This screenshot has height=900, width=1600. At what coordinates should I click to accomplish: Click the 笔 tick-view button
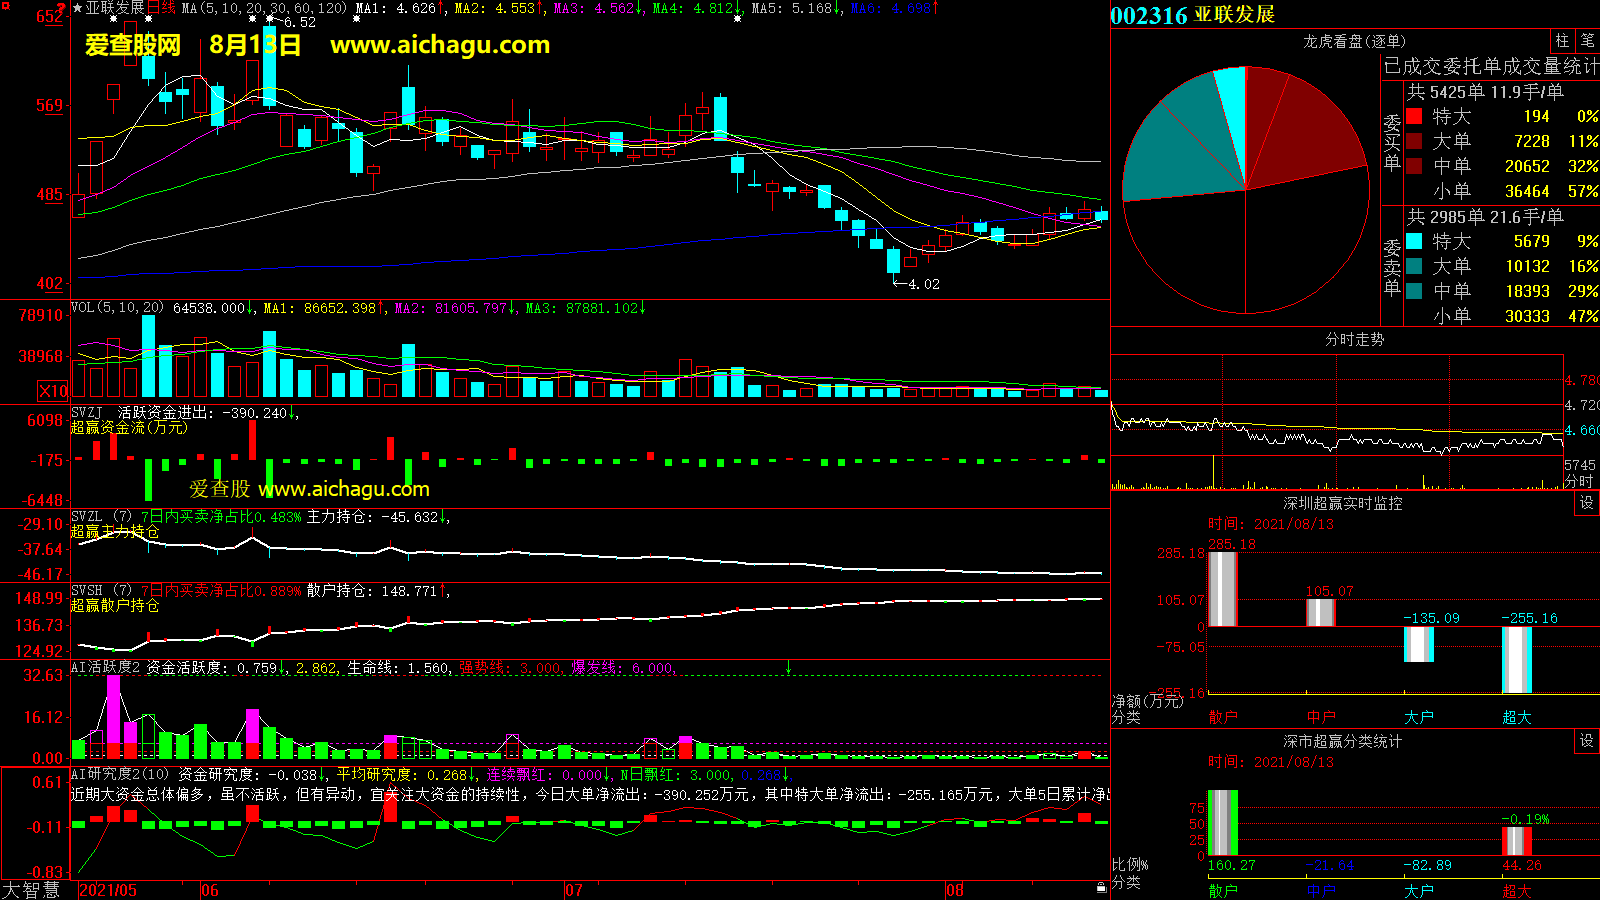1587,41
